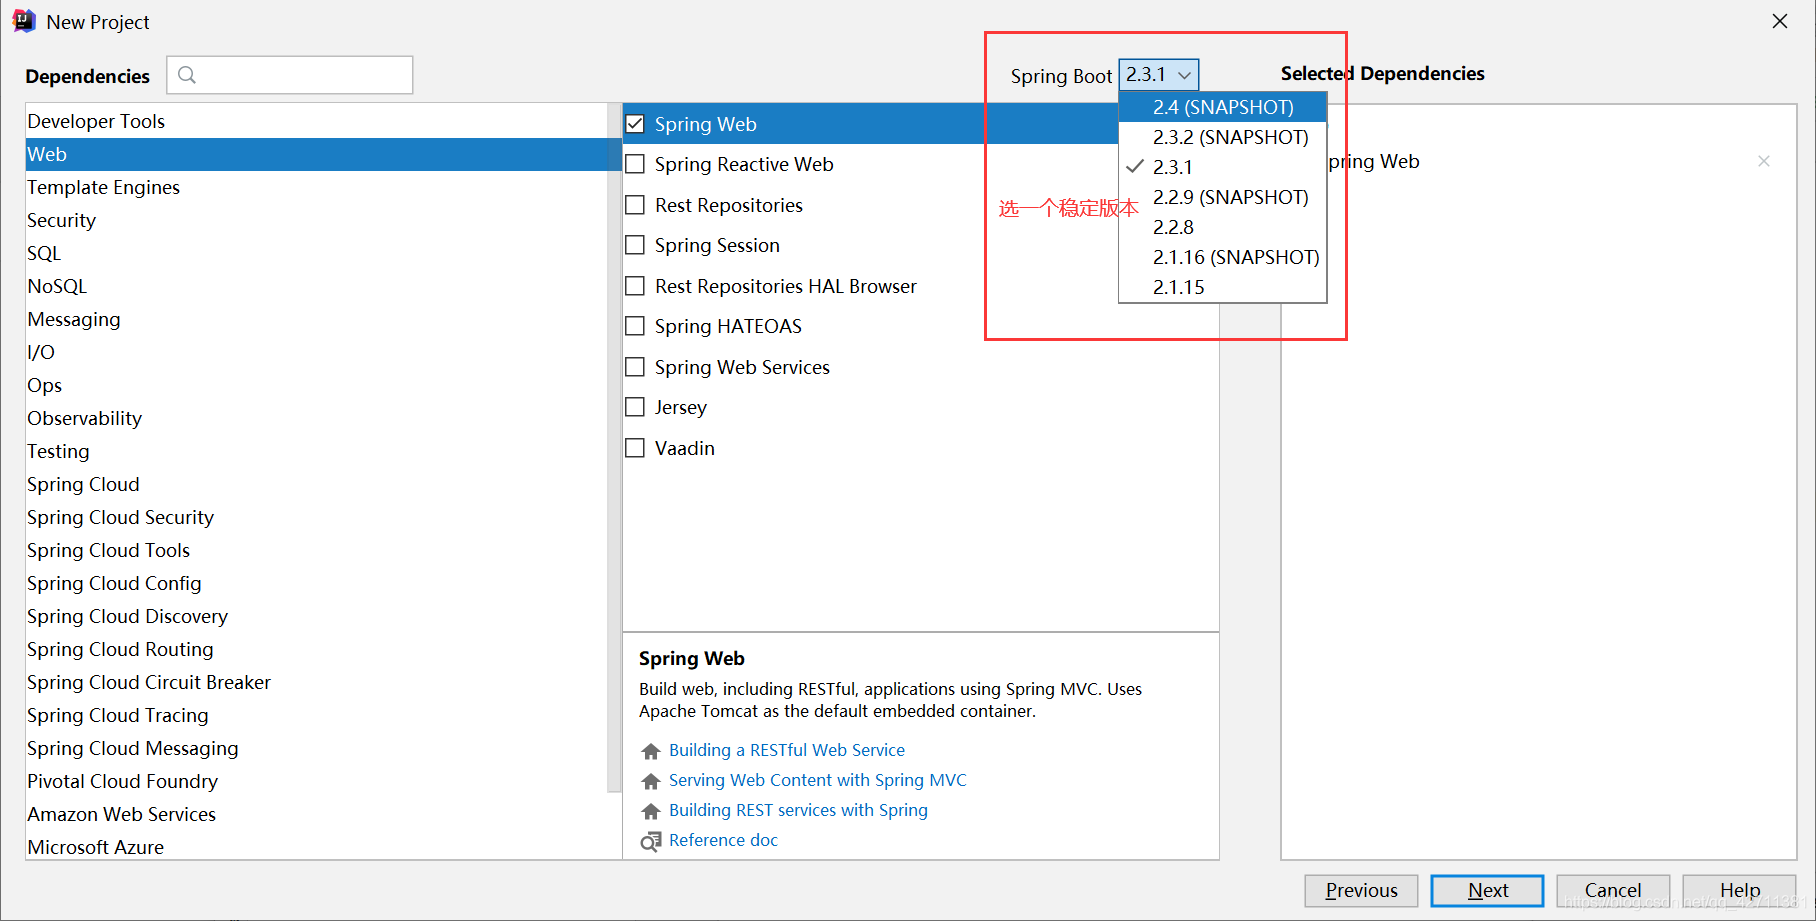1816x921 pixels.
Task: Select the checked version 2.3.1
Action: click(1223, 167)
